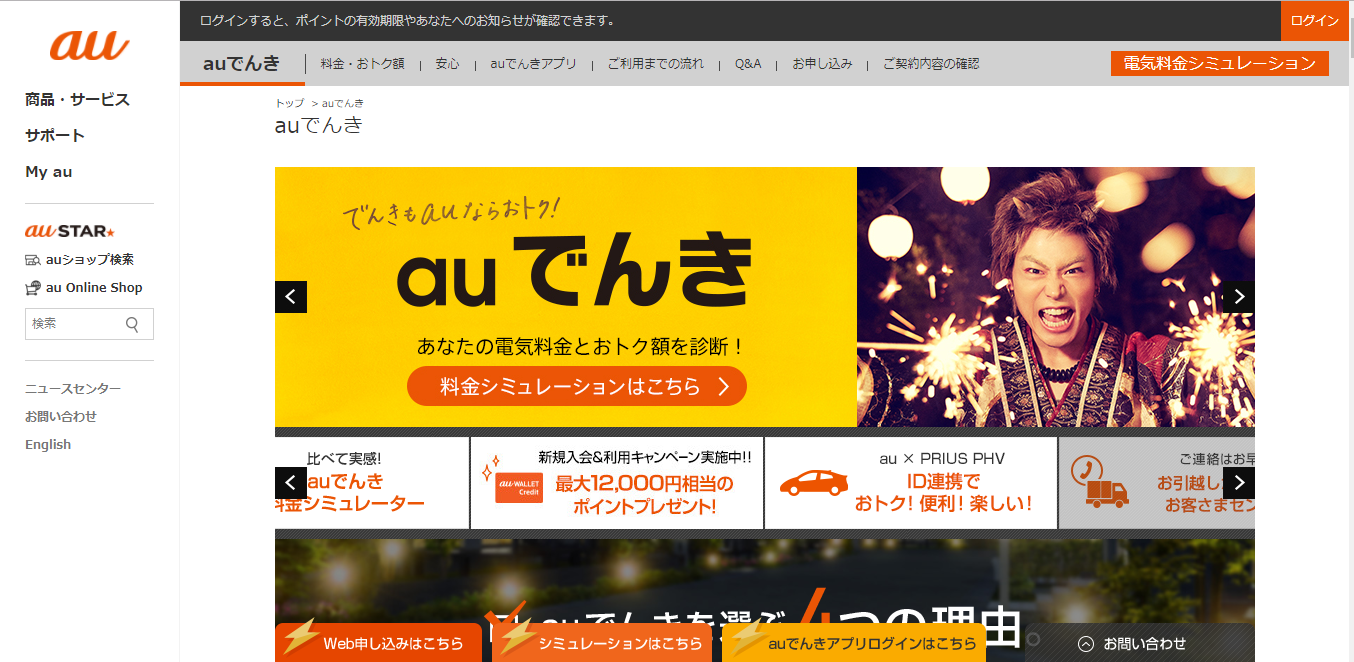1354x662 pixels.
Task: Open サポート in sidebar
Action: (x=55, y=136)
